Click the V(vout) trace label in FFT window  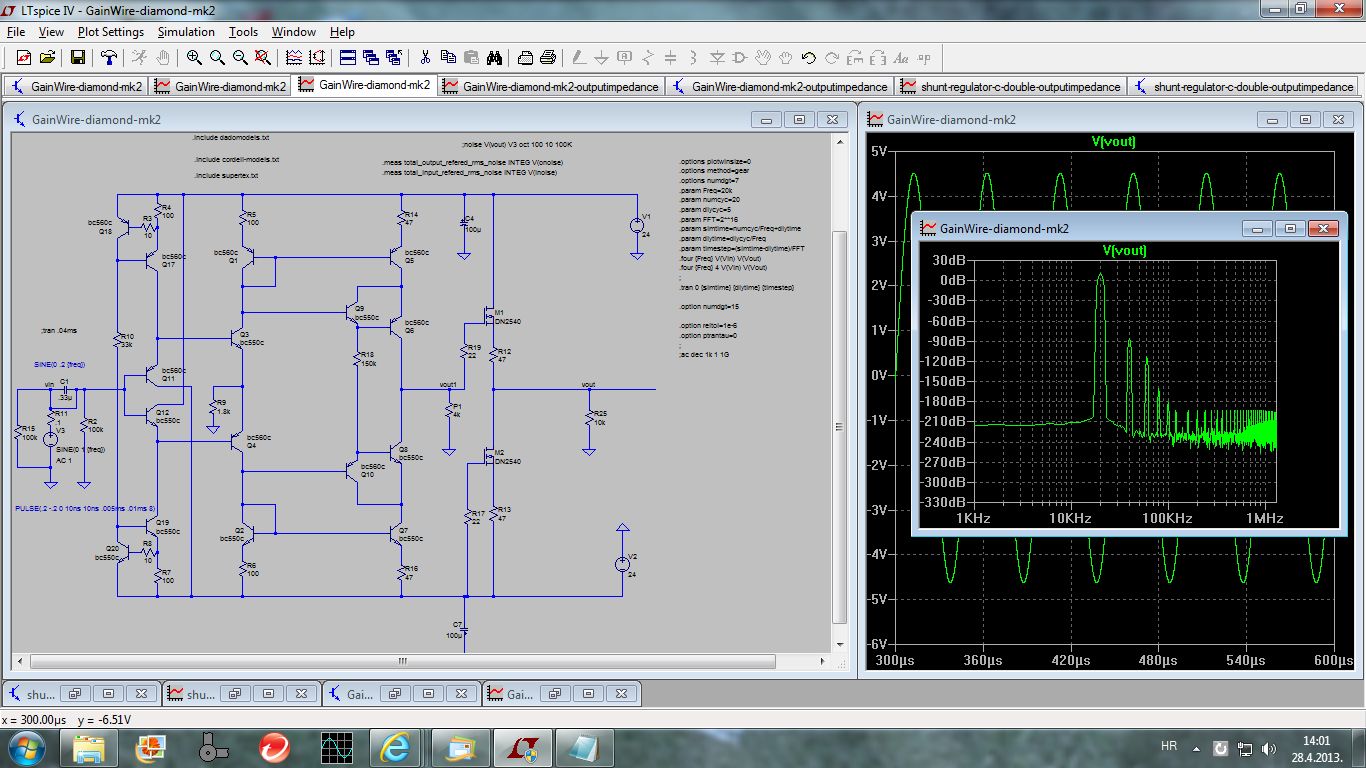1124,250
